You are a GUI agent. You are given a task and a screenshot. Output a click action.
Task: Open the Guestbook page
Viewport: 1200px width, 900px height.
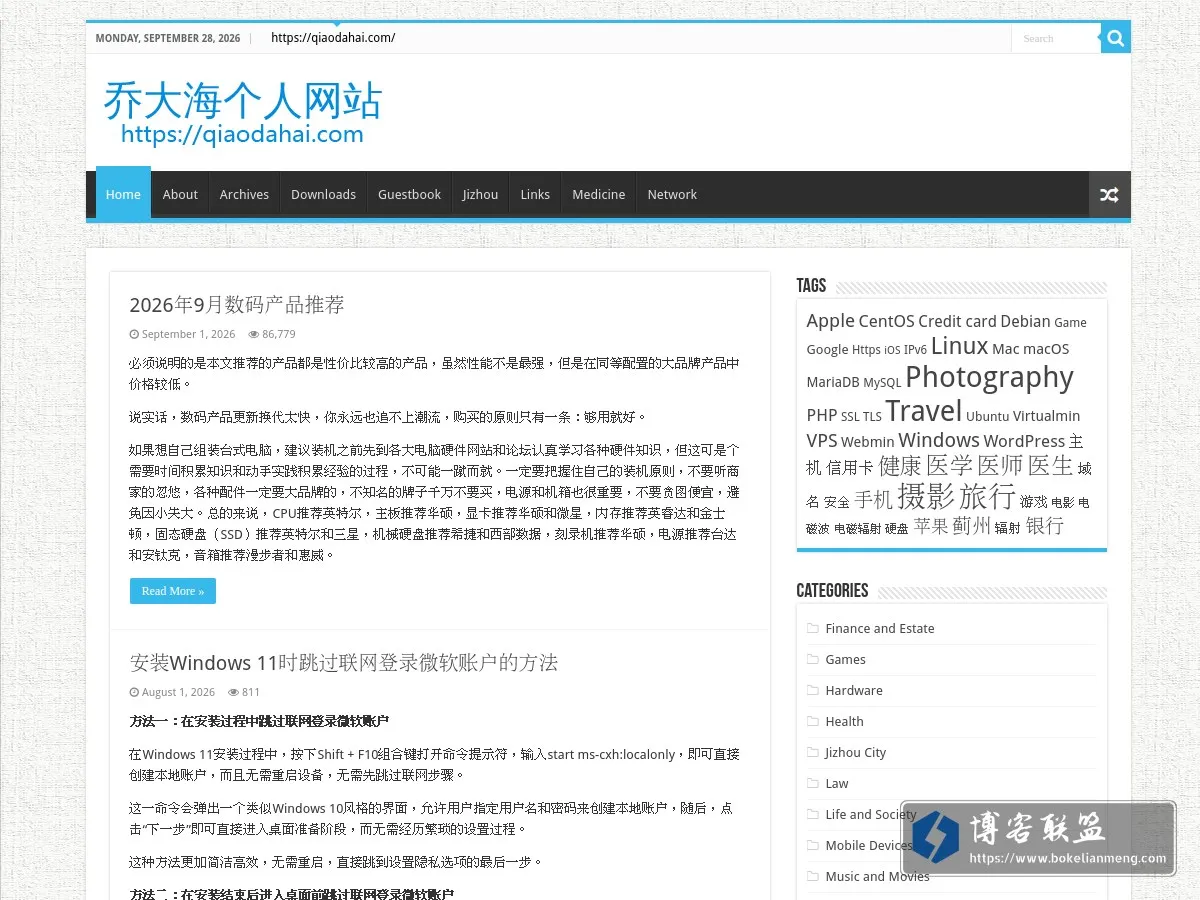click(409, 194)
